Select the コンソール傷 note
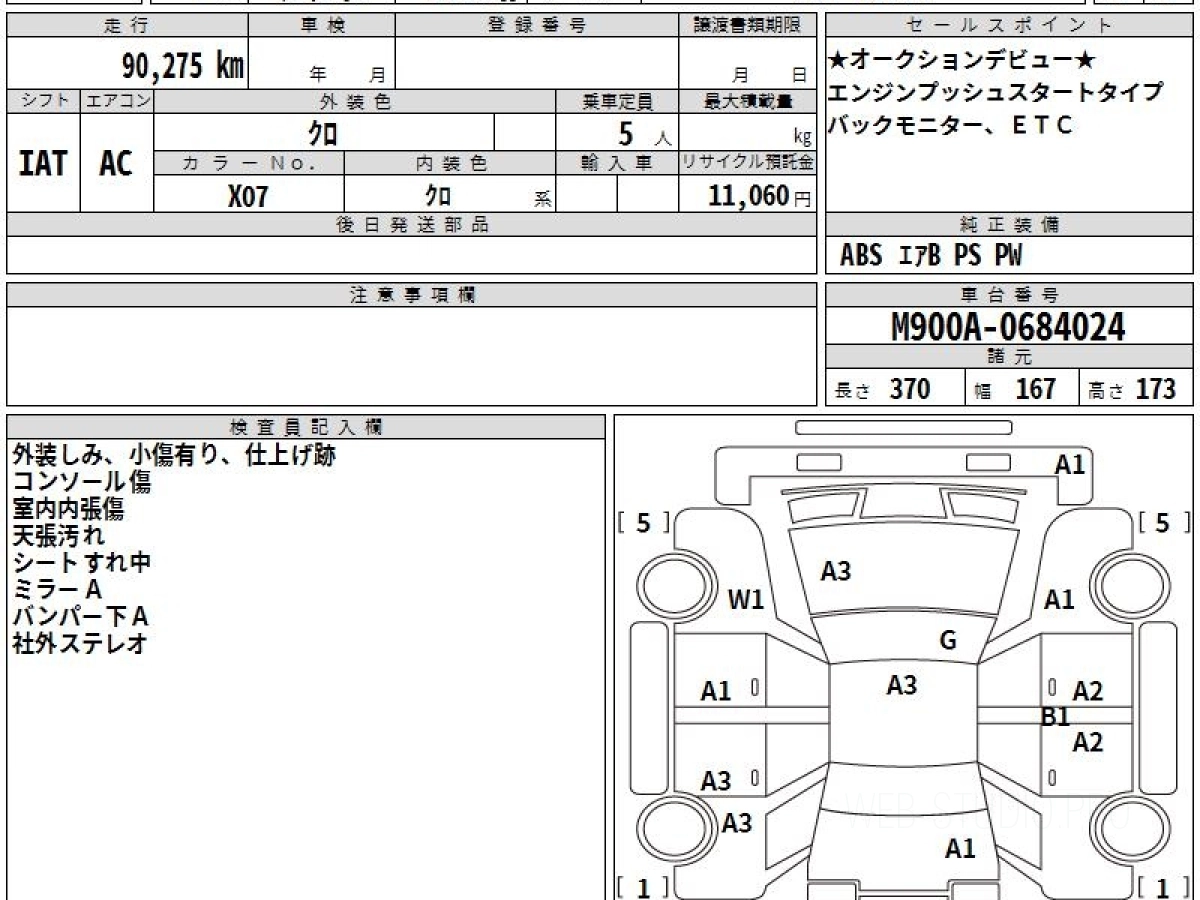This screenshot has width=1200, height=900. (x=82, y=482)
